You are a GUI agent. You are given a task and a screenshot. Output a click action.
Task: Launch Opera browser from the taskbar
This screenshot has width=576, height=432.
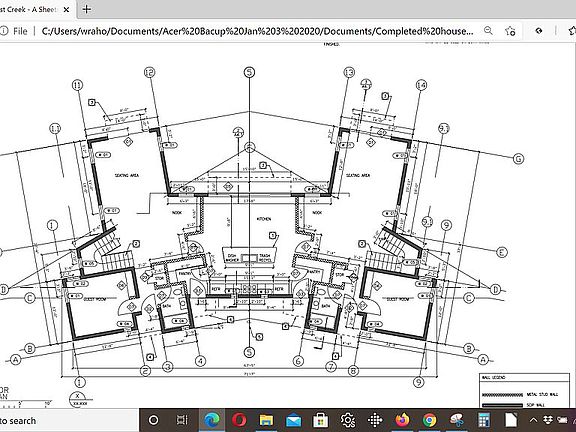239,420
